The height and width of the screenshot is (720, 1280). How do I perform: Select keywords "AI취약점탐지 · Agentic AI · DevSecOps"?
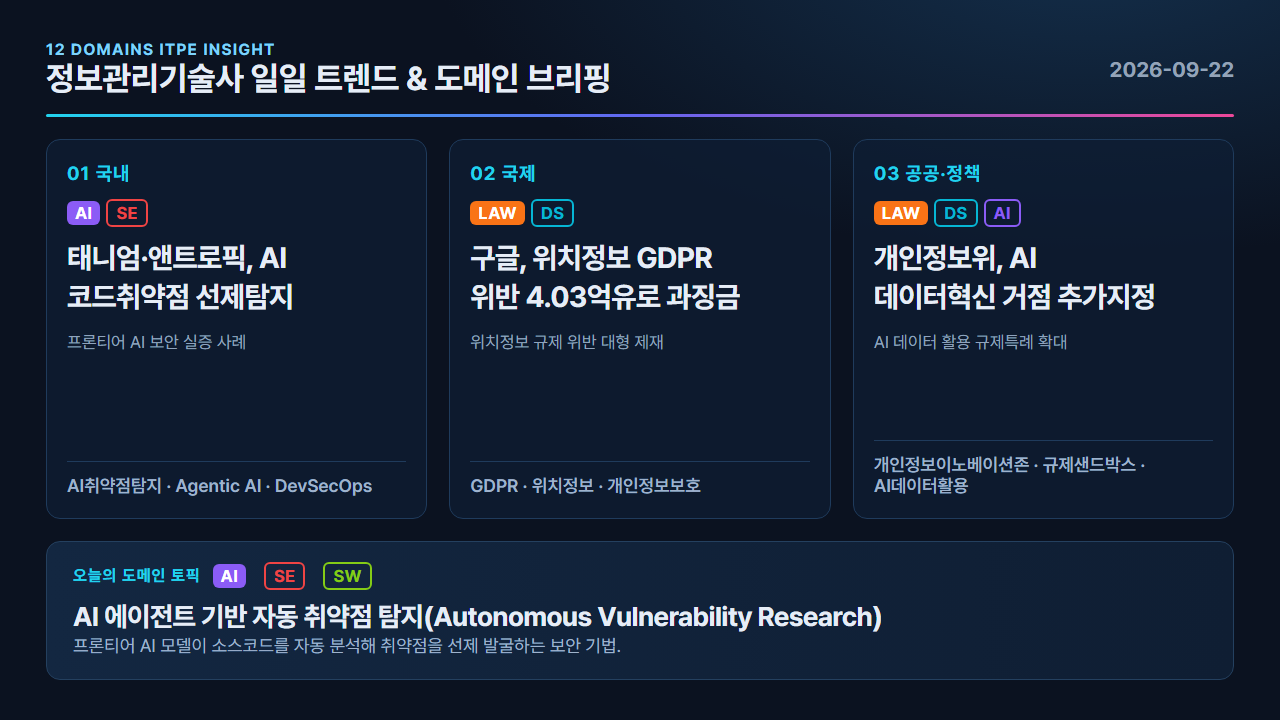tap(219, 486)
